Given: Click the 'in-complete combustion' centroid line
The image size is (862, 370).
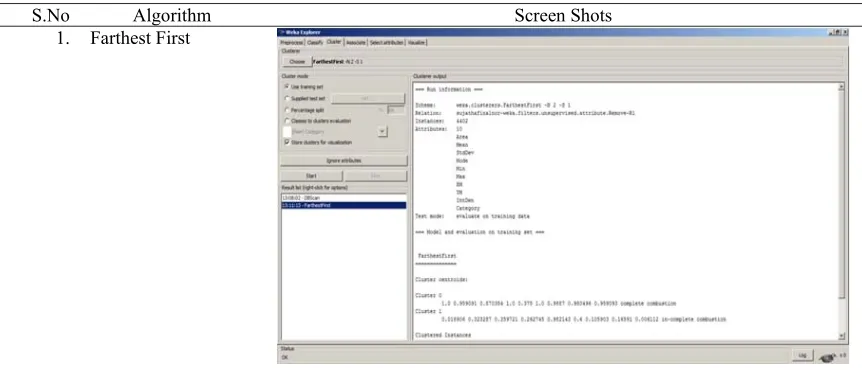Looking at the screenshot, I should 583,319.
